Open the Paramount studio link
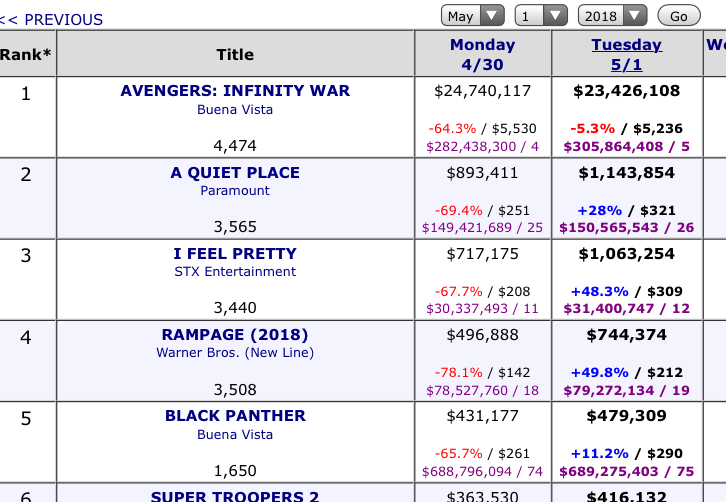This screenshot has height=502, width=726. pyautogui.click(x=235, y=190)
